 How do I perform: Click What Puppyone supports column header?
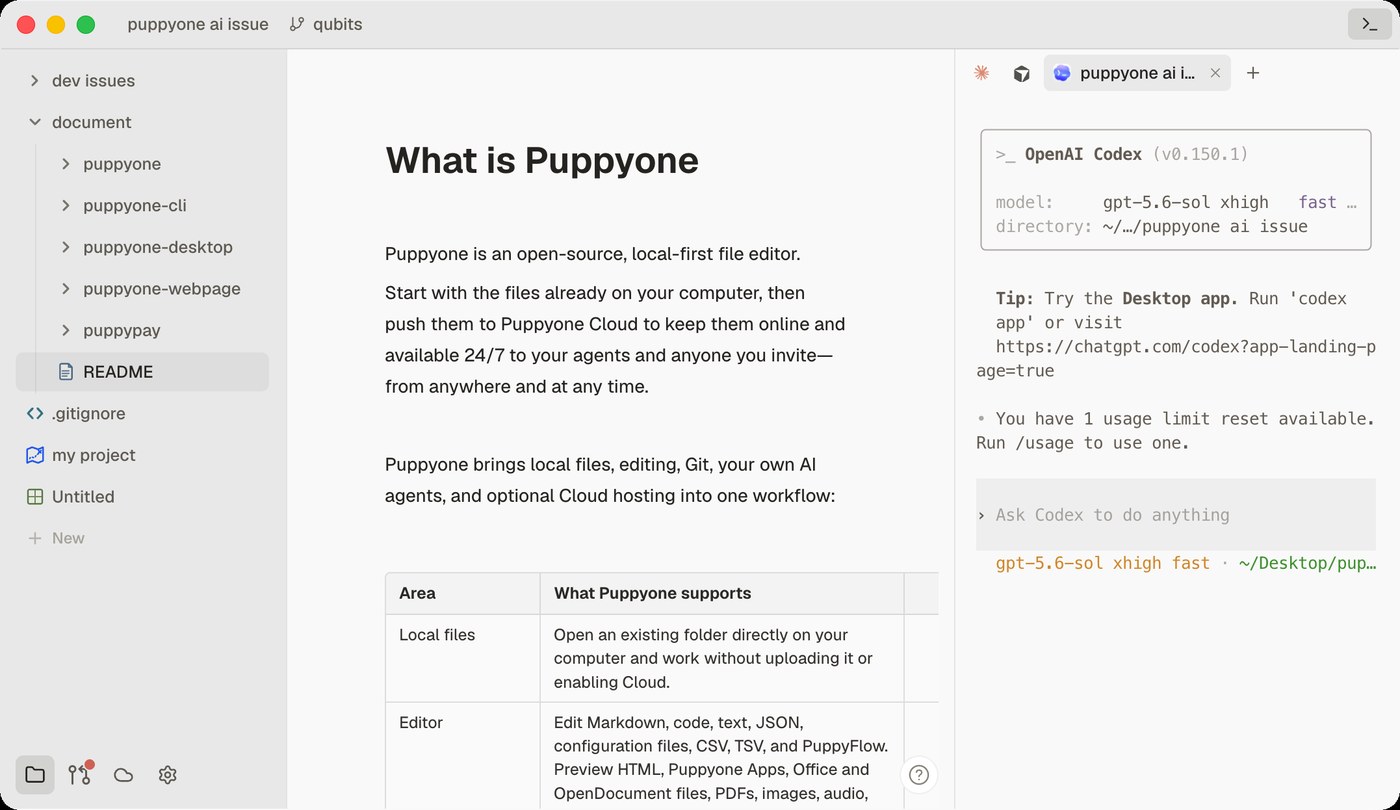722,593
